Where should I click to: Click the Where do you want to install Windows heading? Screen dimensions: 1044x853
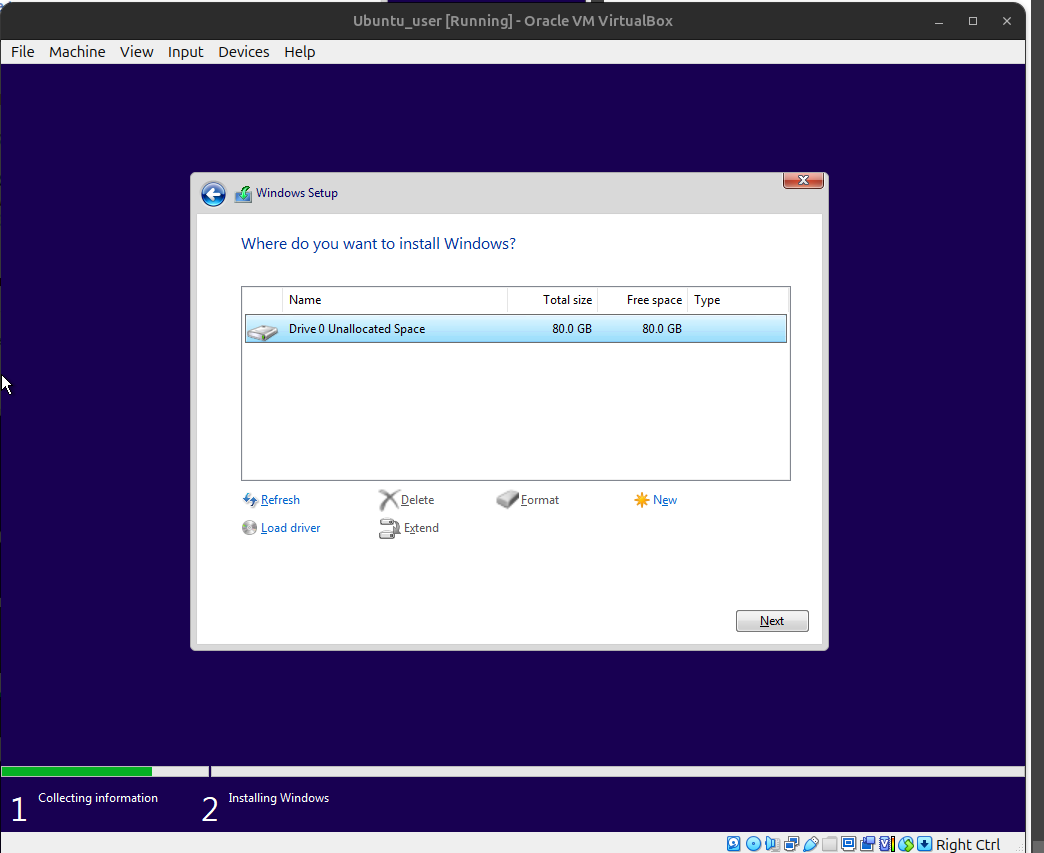tap(378, 244)
